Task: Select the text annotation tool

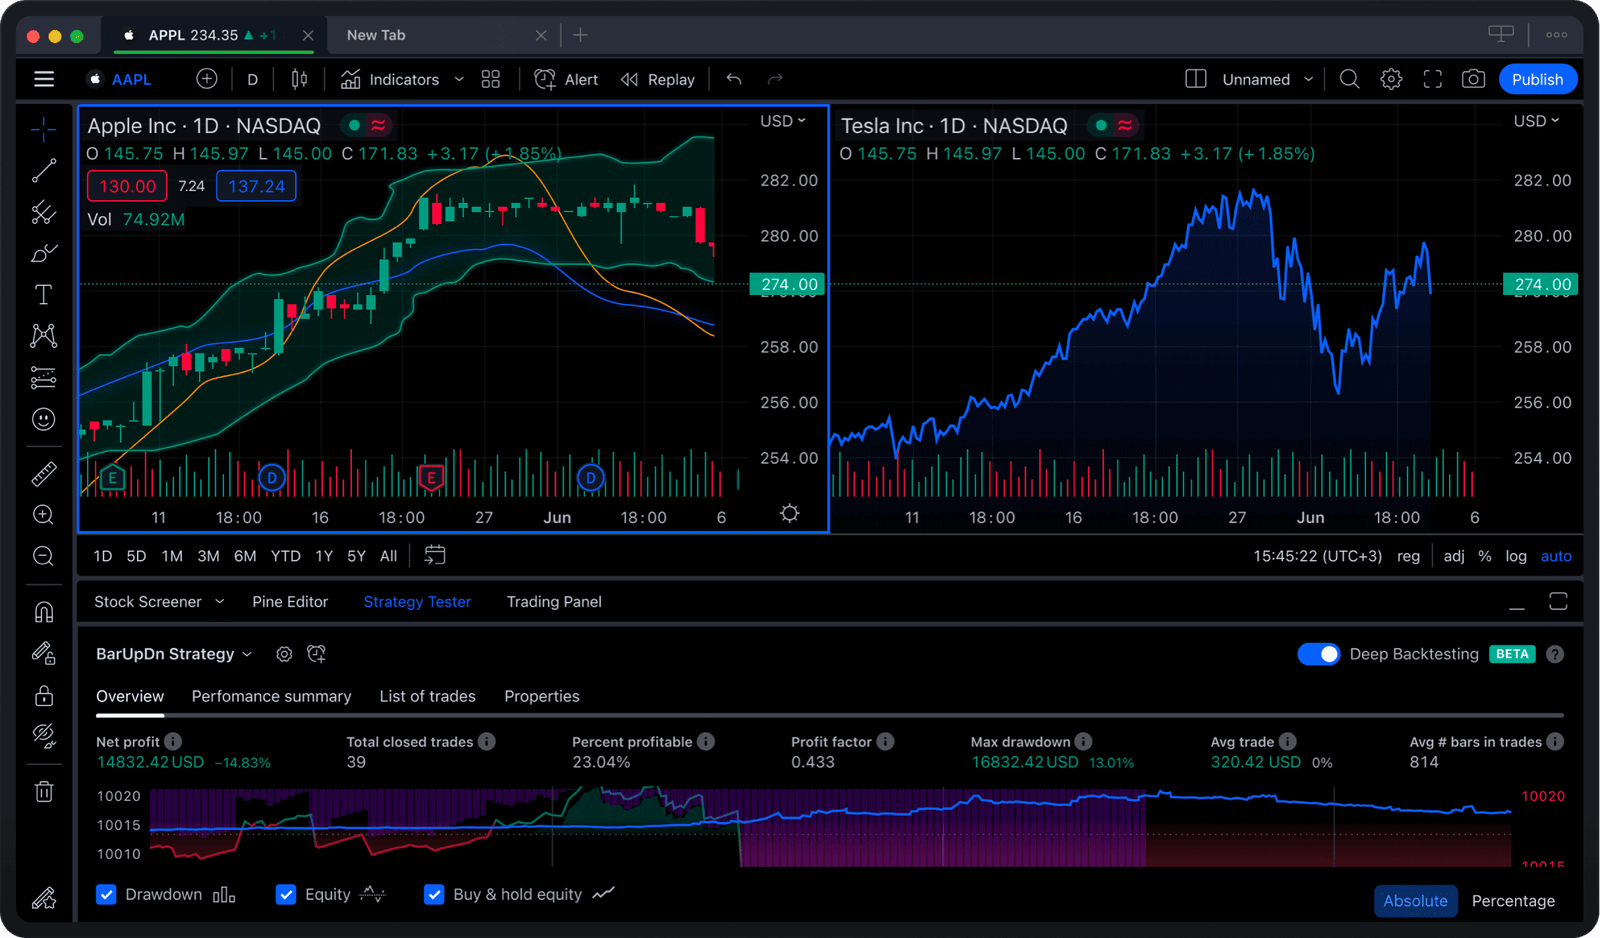Action: pyautogui.click(x=43, y=294)
